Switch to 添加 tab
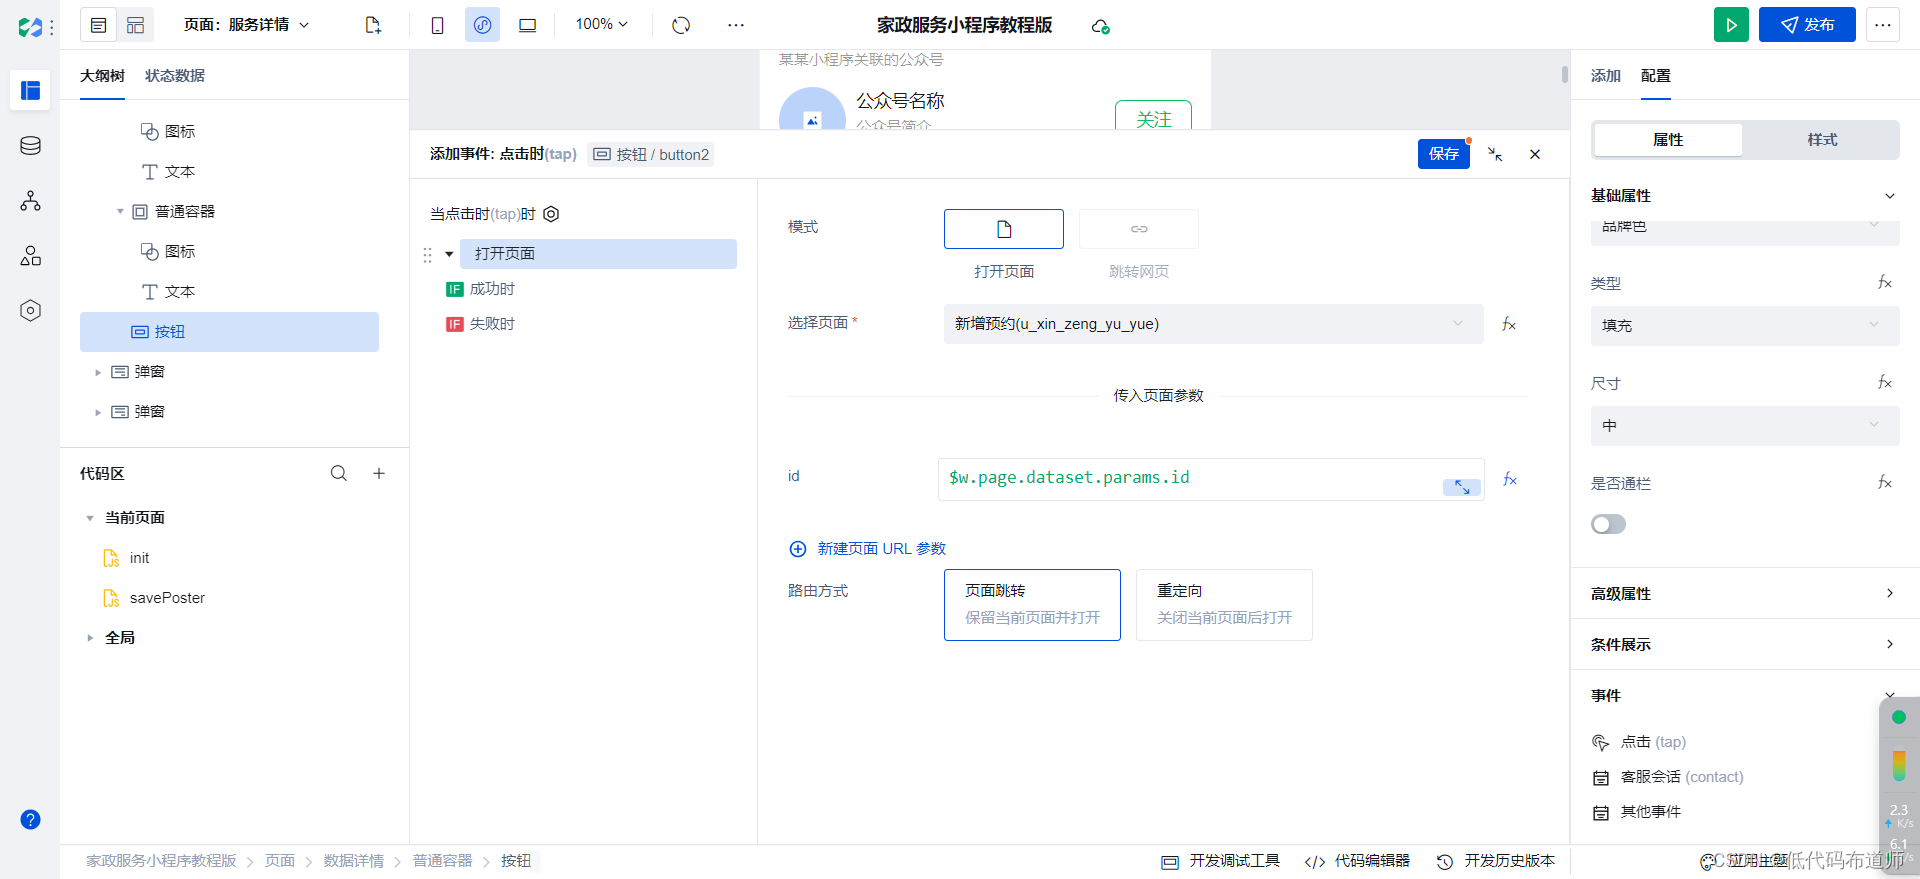 click(x=1606, y=76)
